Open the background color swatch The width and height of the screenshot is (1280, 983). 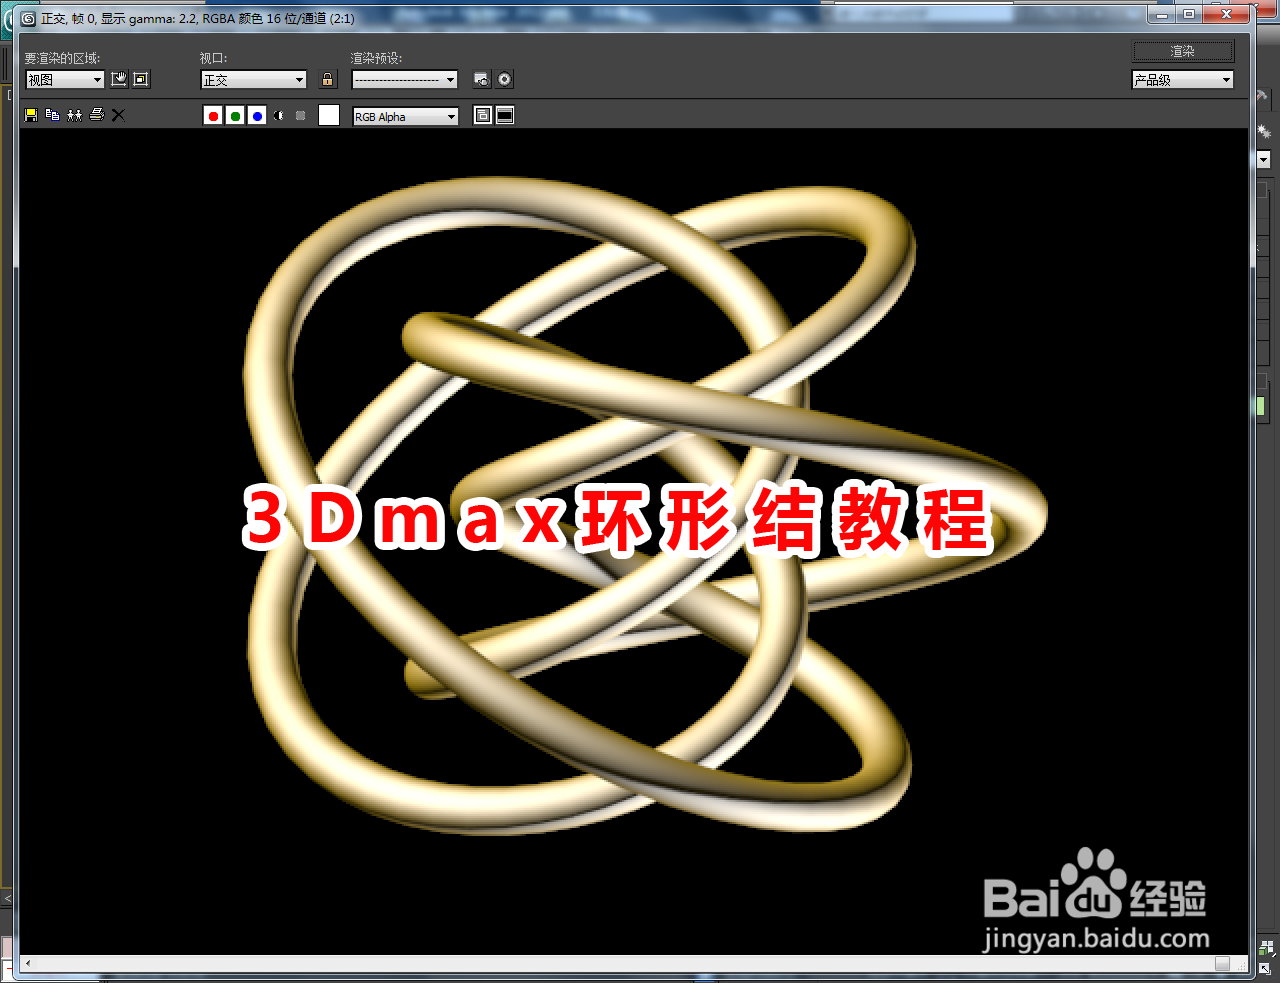pyautogui.click(x=328, y=115)
